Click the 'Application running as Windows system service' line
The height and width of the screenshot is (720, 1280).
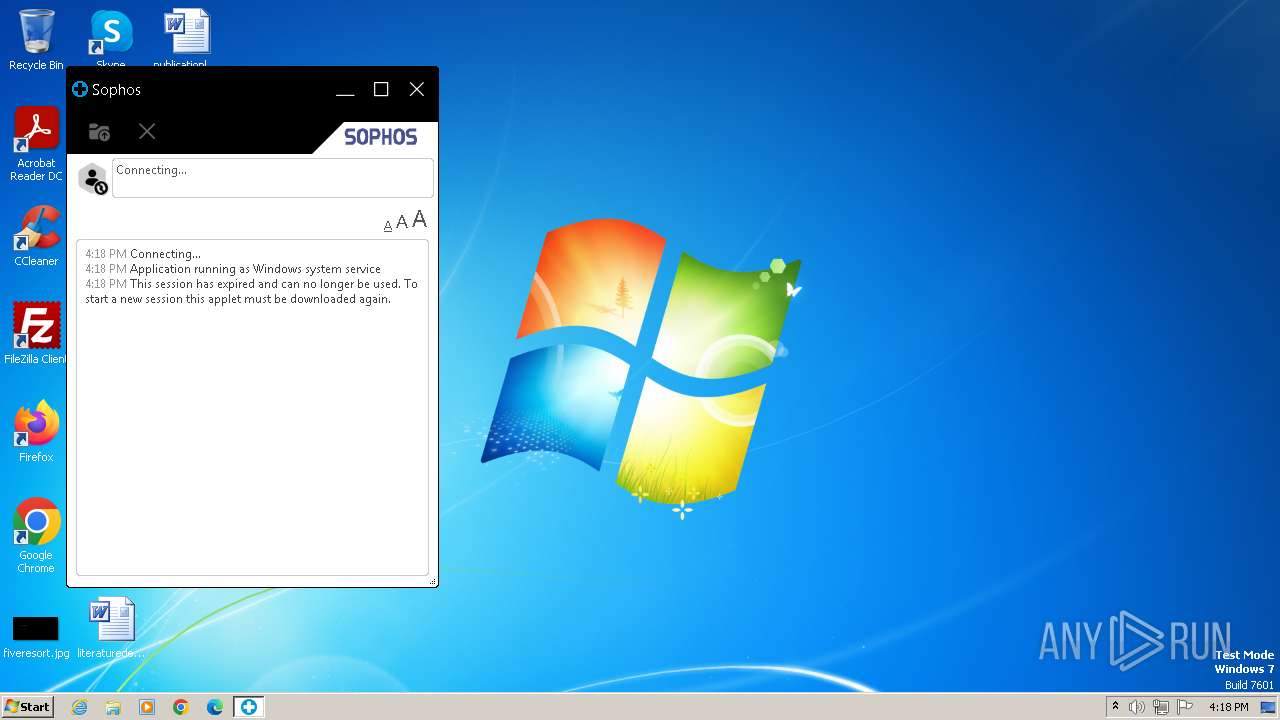tap(255, 269)
